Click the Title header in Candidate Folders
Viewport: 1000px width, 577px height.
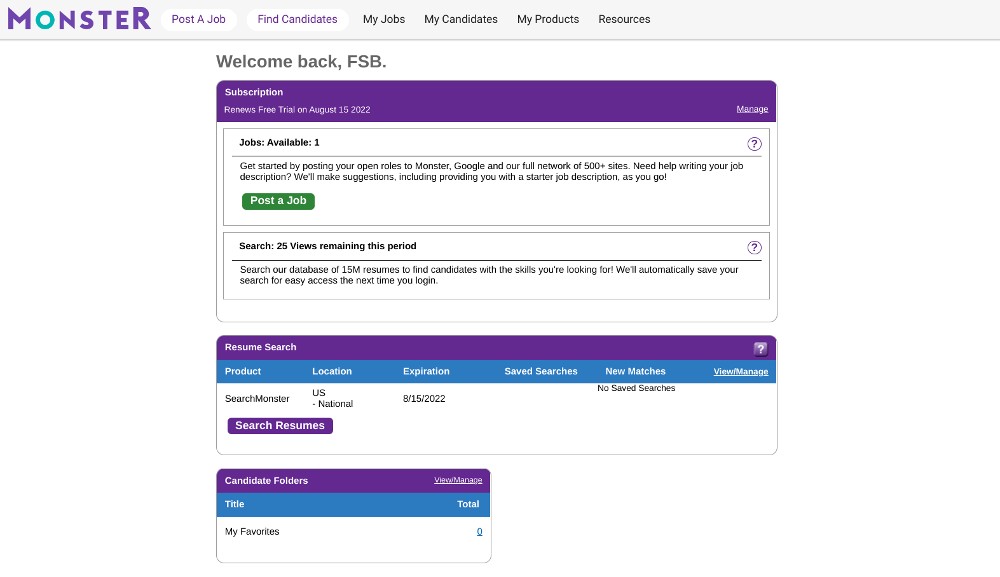(x=234, y=504)
